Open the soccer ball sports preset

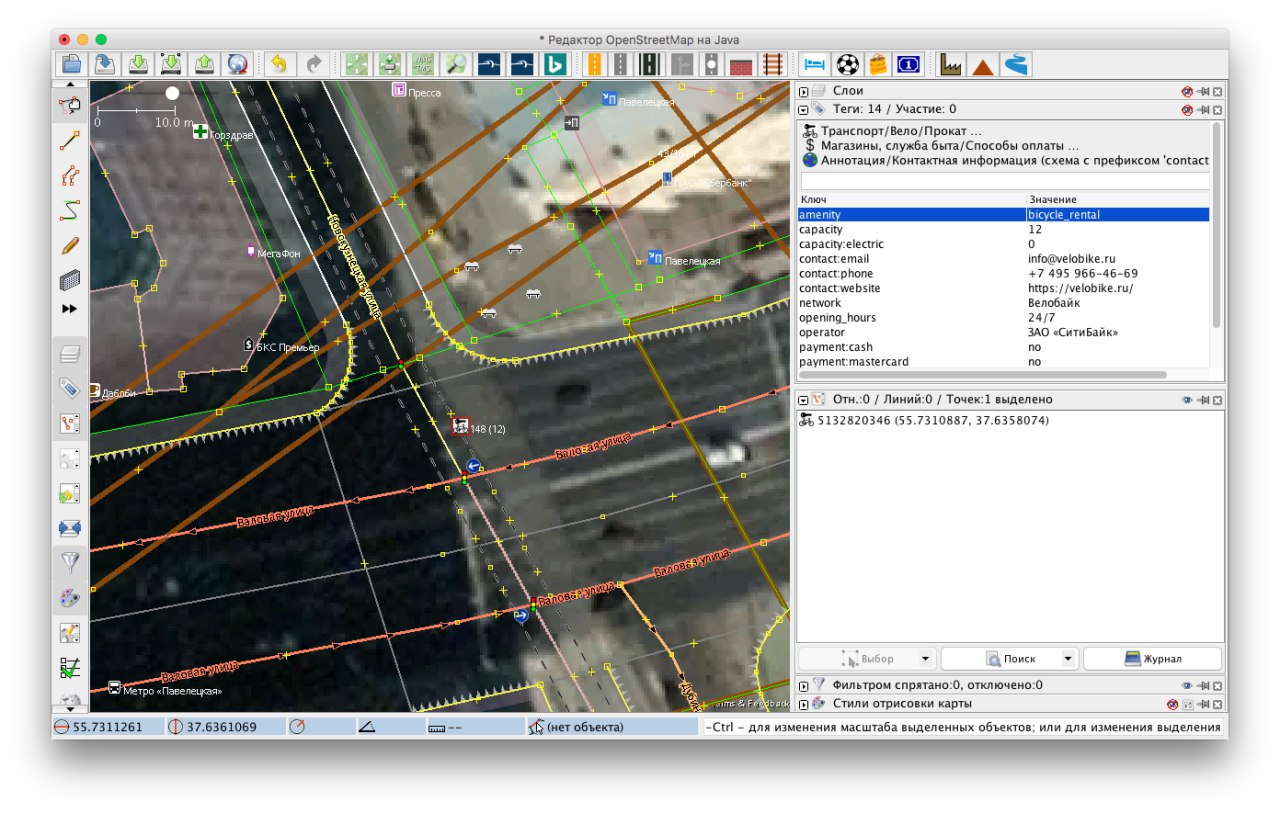[848, 64]
